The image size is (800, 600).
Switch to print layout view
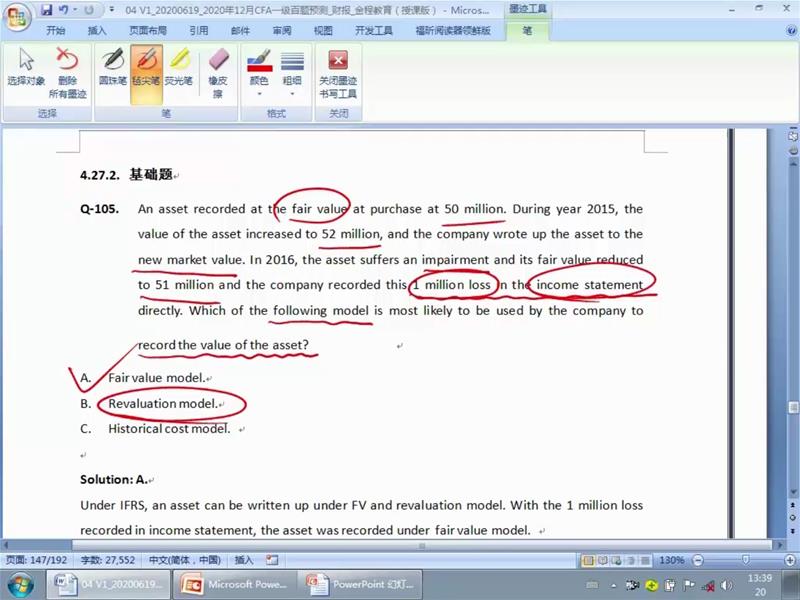pyautogui.click(x=588, y=561)
